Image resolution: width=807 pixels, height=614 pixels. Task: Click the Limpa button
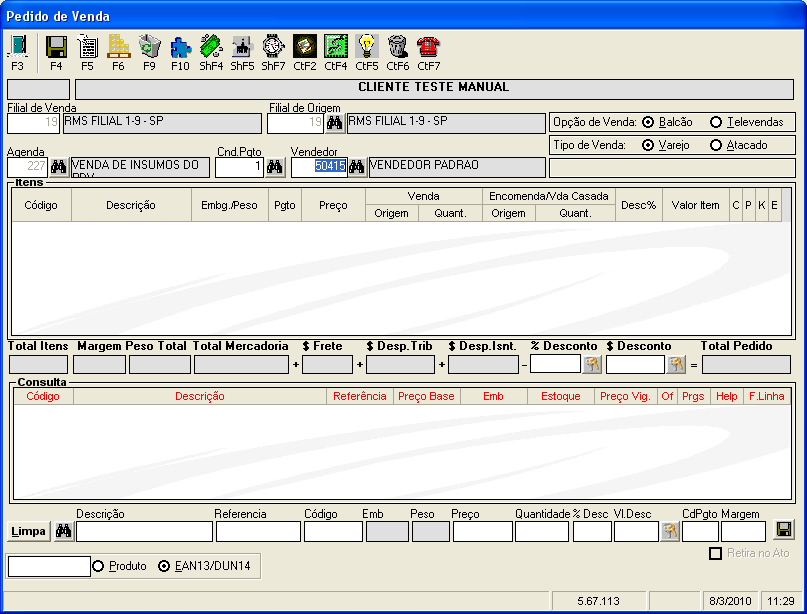28,531
